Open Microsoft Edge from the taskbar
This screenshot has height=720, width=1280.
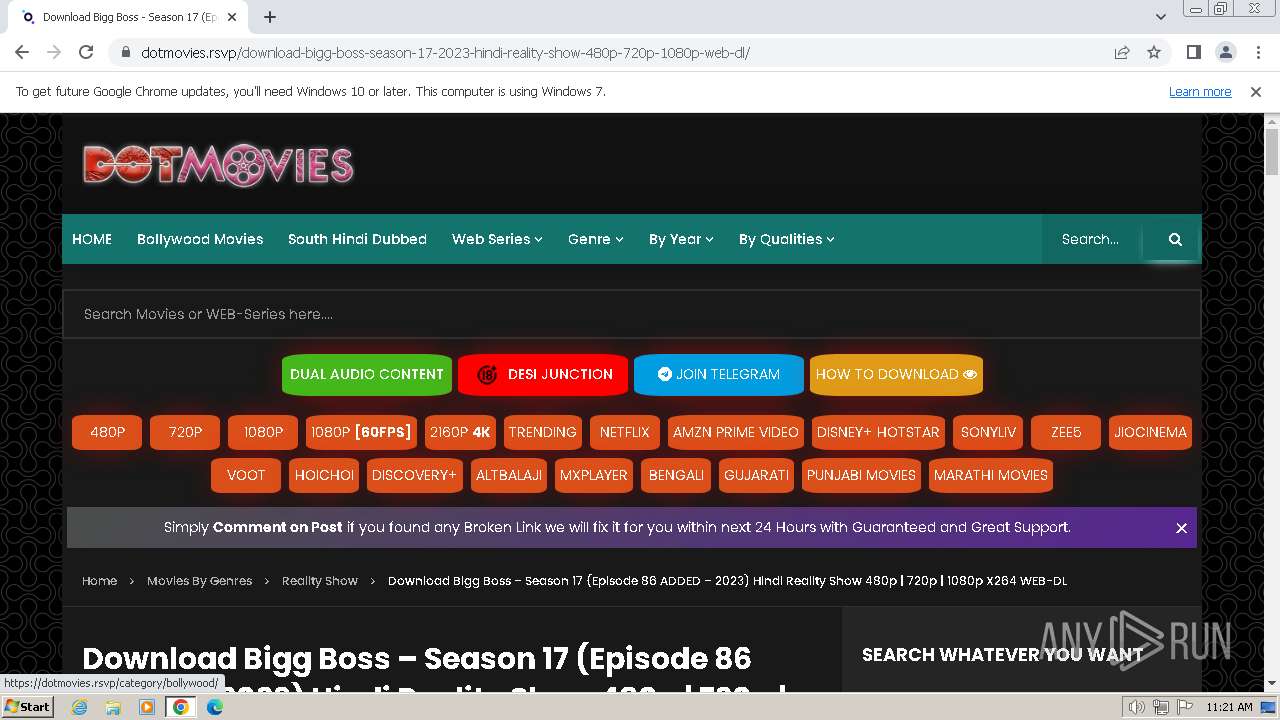[x=215, y=707]
